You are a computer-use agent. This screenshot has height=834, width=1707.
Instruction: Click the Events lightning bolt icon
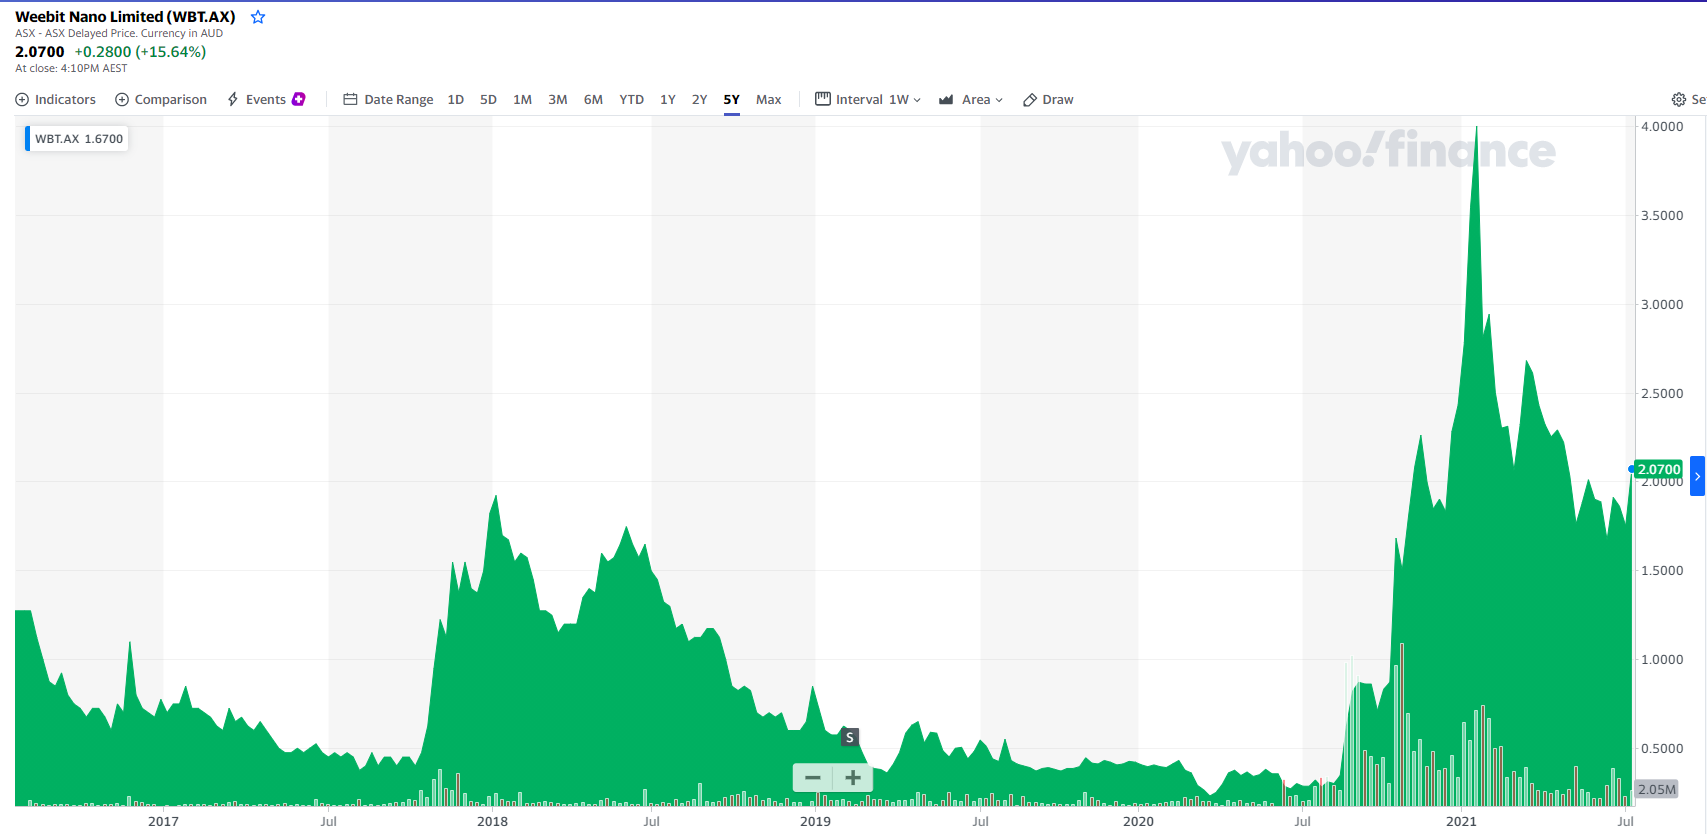(233, 99)
